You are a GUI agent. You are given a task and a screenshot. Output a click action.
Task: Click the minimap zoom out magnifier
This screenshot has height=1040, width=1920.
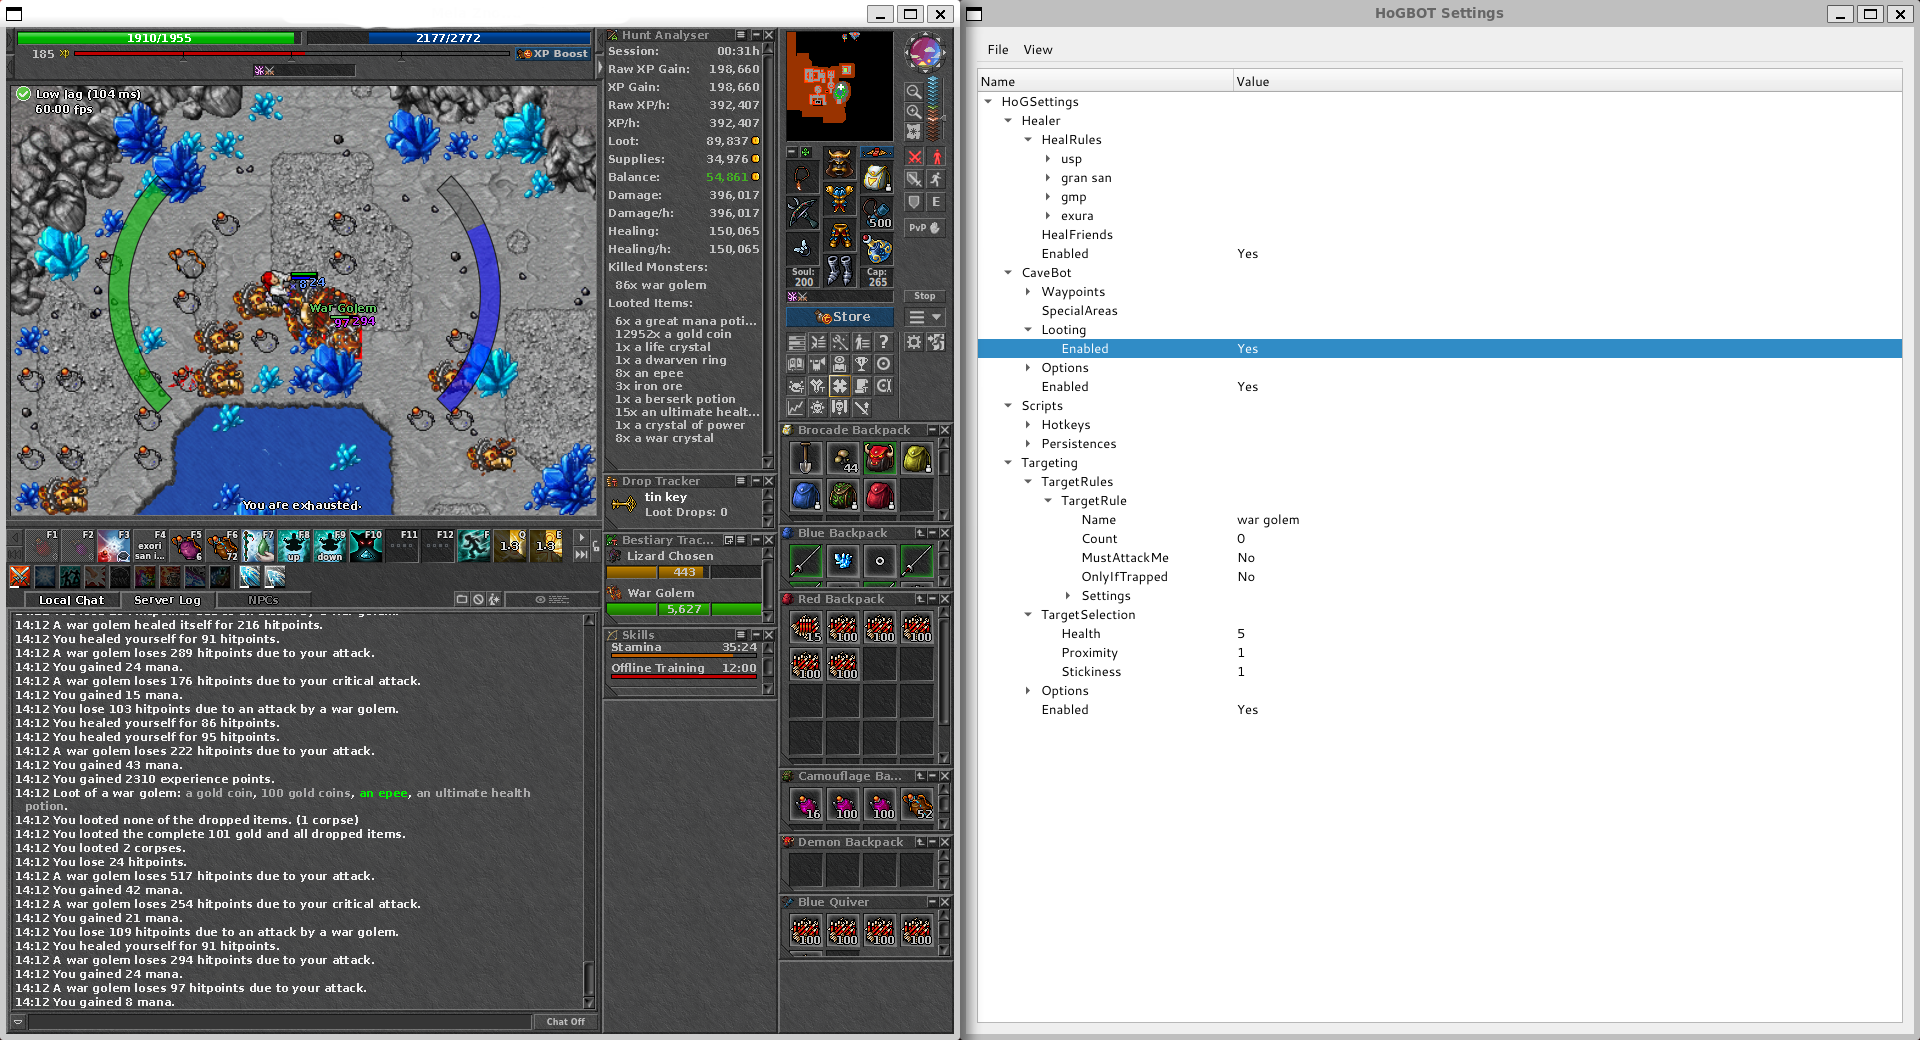point(913,91)
